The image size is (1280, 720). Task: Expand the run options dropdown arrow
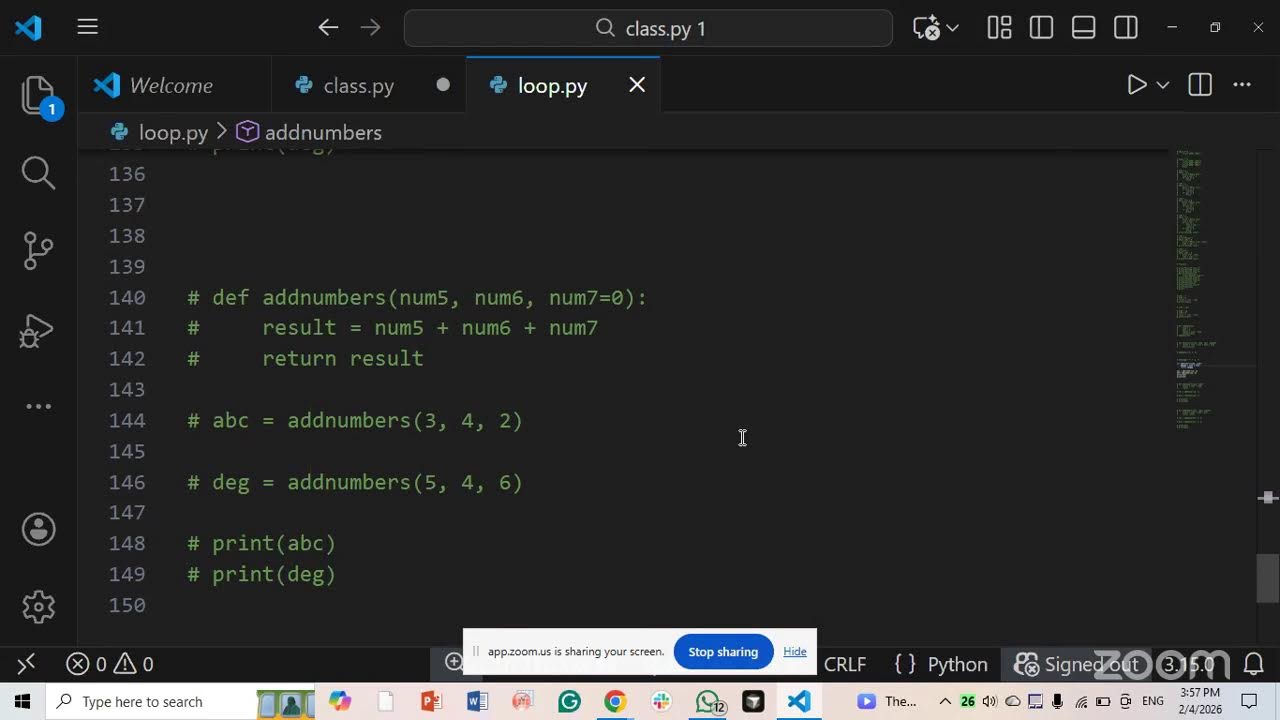(x=1163, y=86)
